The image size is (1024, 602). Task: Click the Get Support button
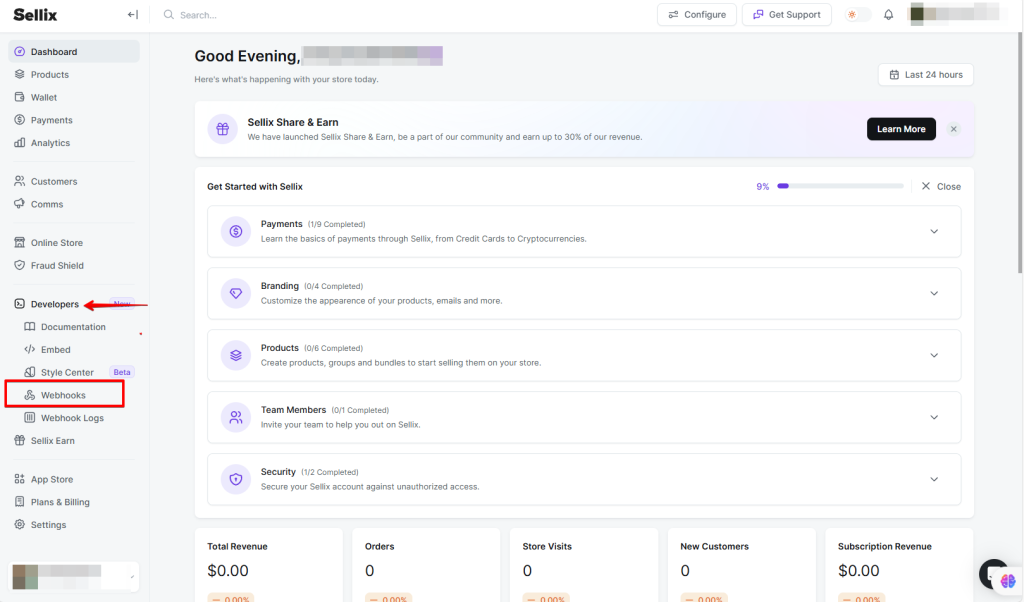(x=786, y=15)
